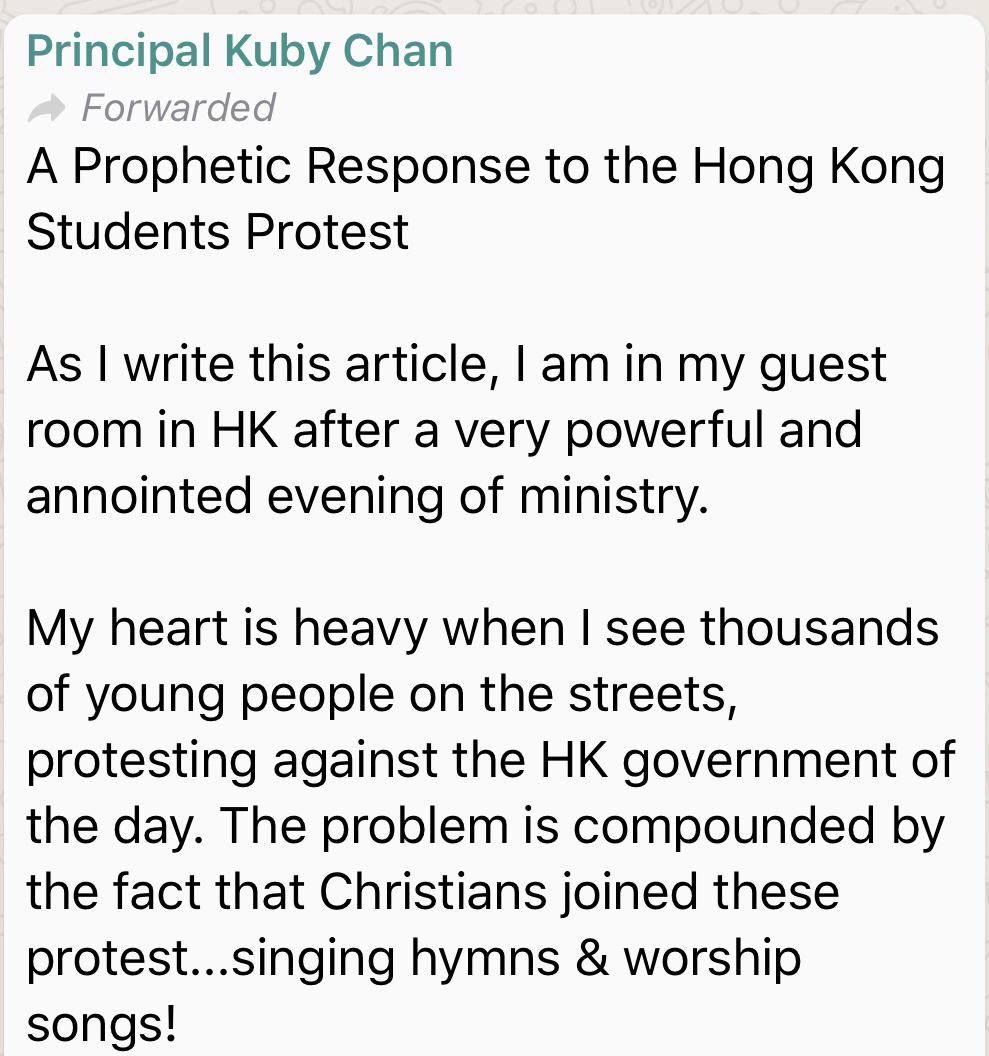989x1056 pixels.
Task: Click the words 'Hong Kong' in title
Action: (x=819, y=168)
